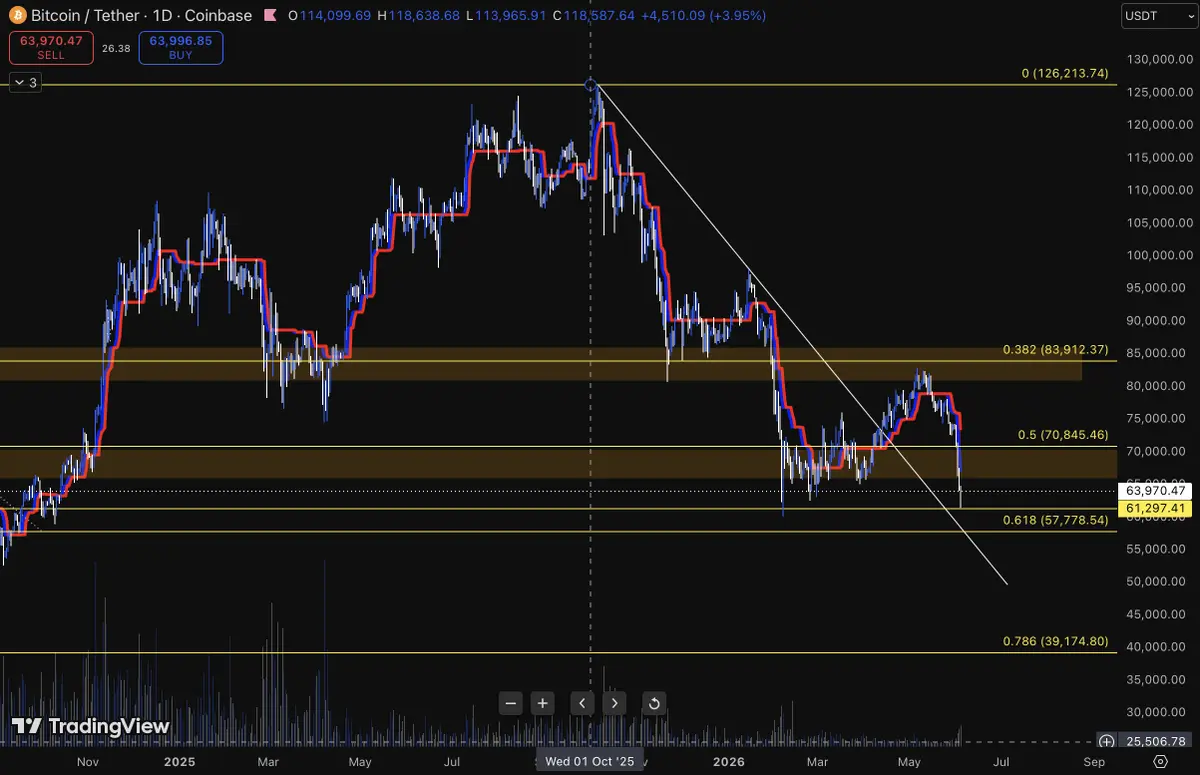Viewport: 1200px width, 775px height.
Task: Click the spread value 26.38
Action: point(116,48)
